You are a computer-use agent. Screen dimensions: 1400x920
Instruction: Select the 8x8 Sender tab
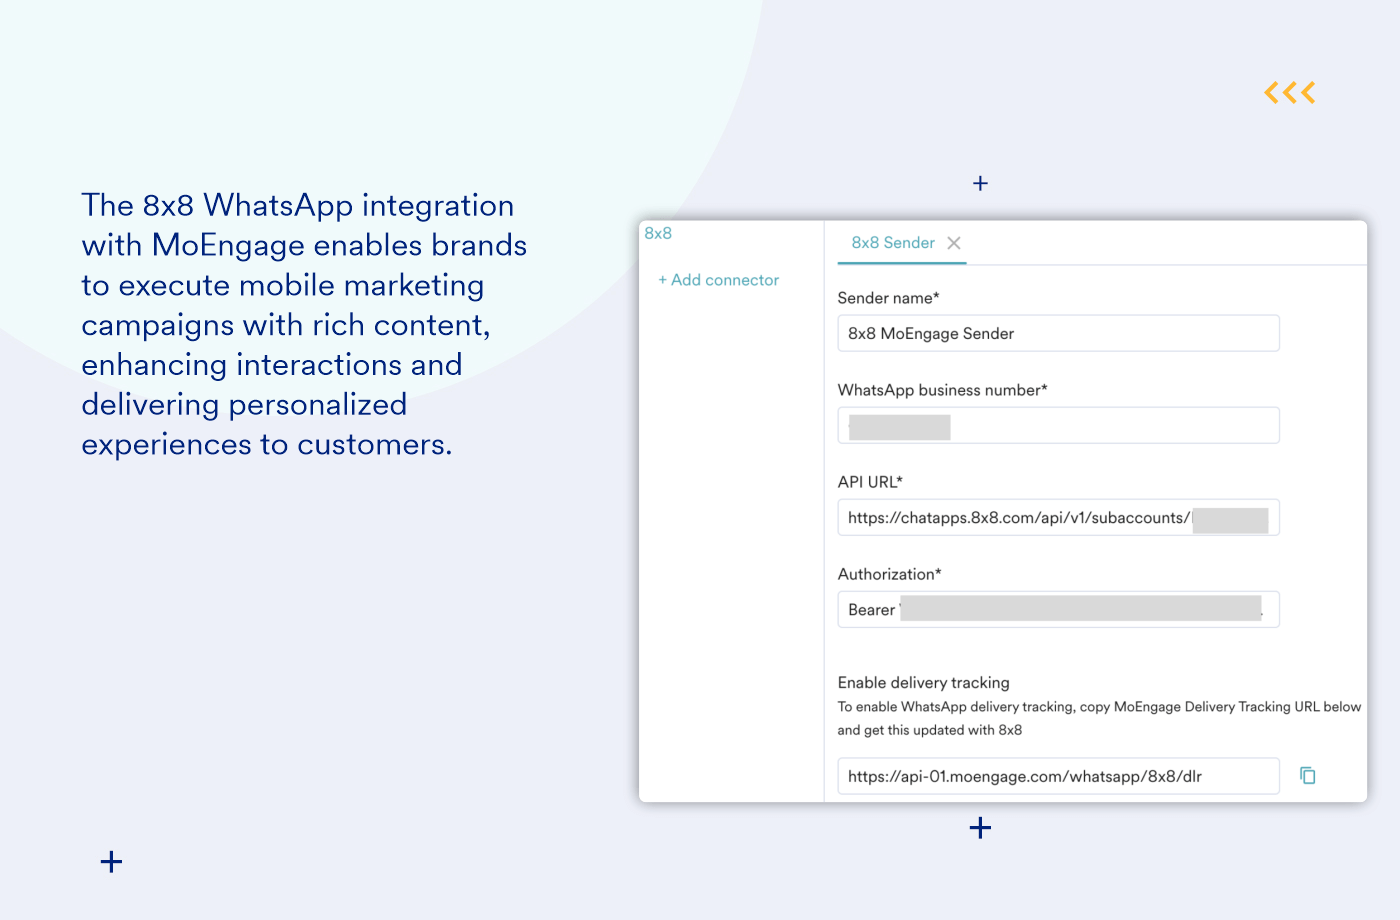click(893, 243)
